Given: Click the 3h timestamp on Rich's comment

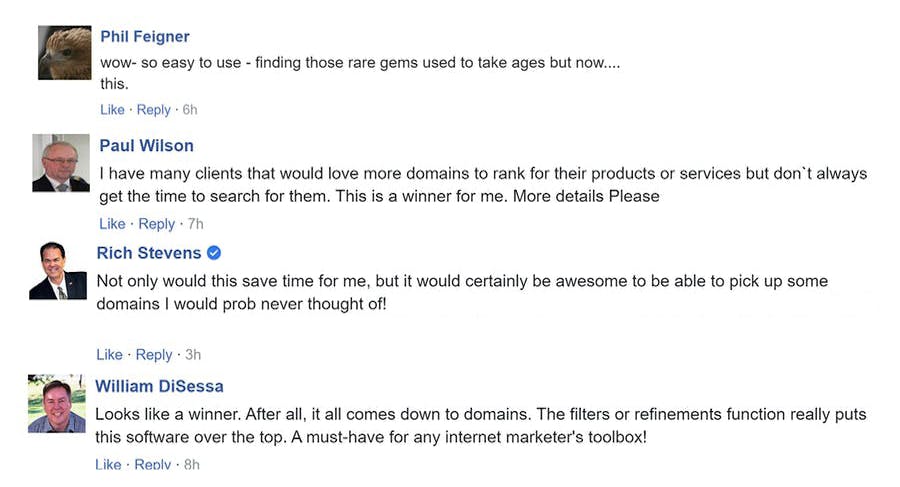Looking at the screenshot, I should click(x=192, y=355).
